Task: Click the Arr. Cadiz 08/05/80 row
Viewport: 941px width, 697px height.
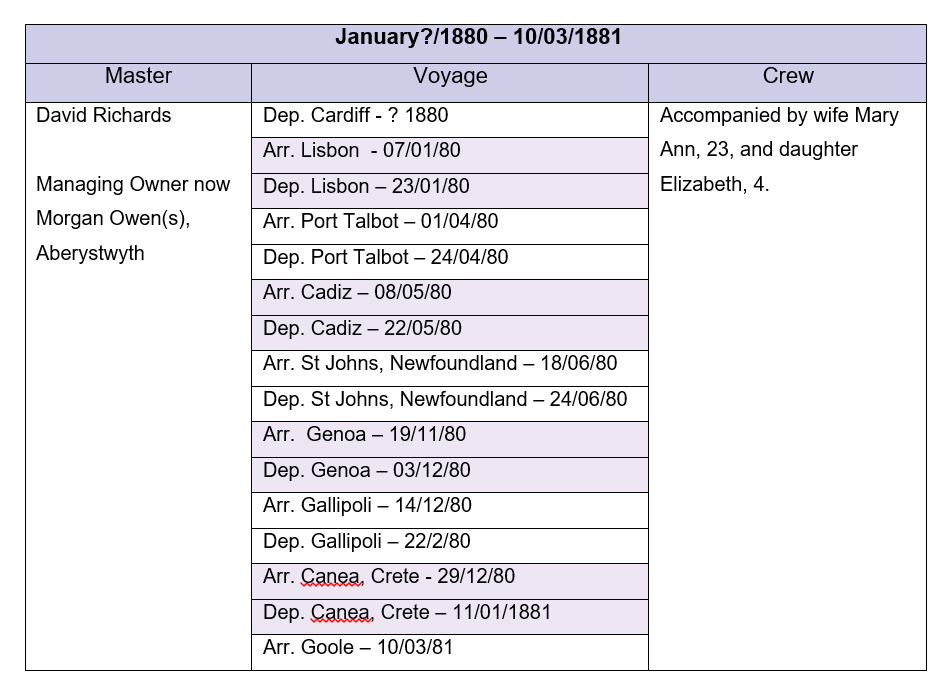Action: click(x=357, y=293)
